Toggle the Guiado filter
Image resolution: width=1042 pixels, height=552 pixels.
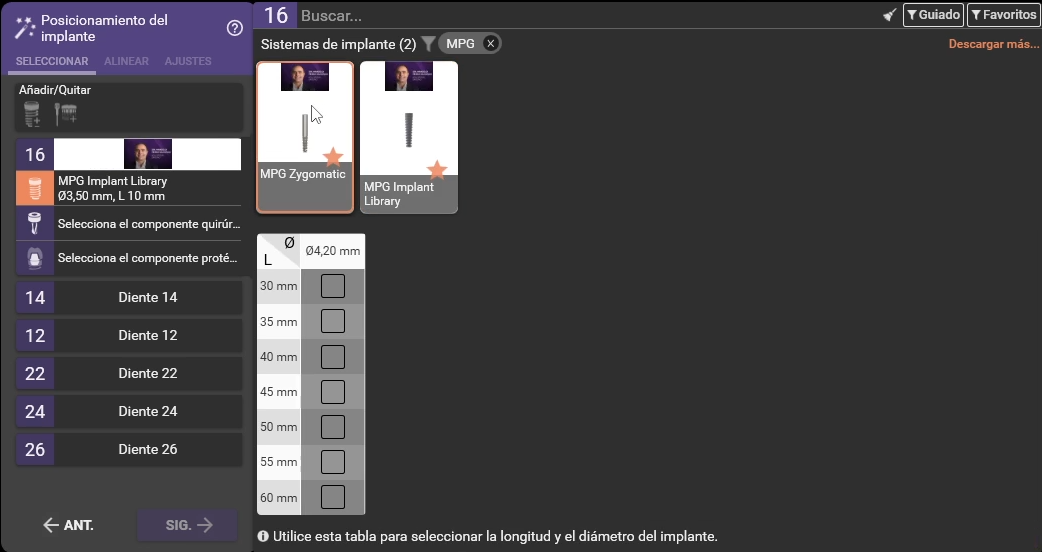pos(933,15)
